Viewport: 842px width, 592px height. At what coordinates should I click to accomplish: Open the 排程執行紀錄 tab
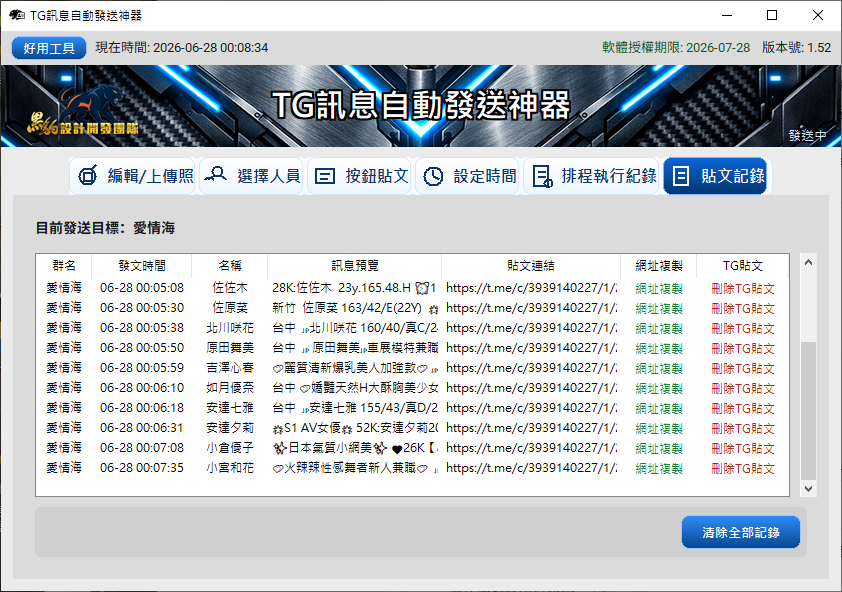pyautogui.click(x=591, y=176)
